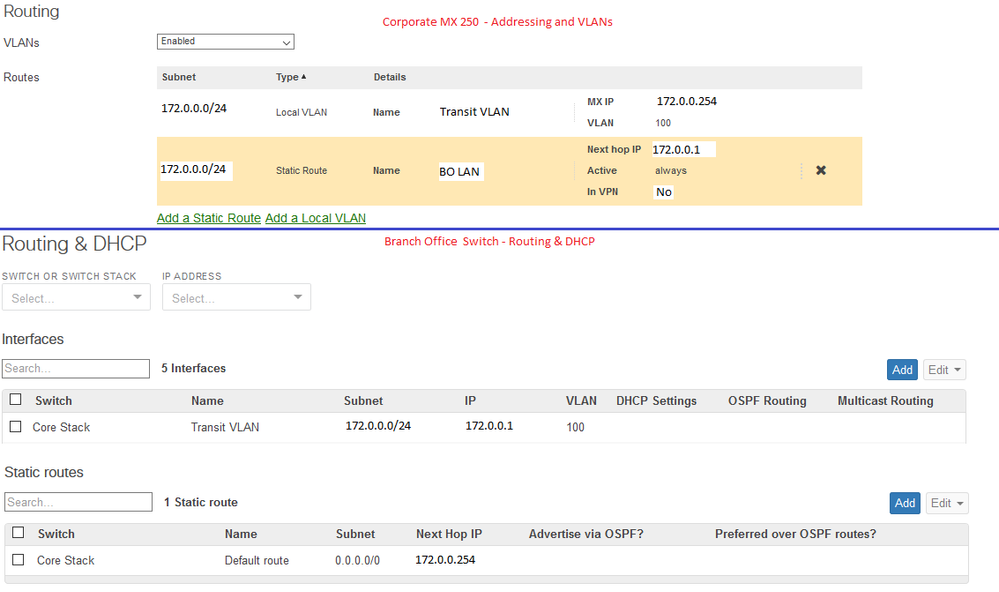This screenshot has width=999, height=592.
Task: Click the 0.0.0.0/0 subnet cell
Action: tap(357, 561)
